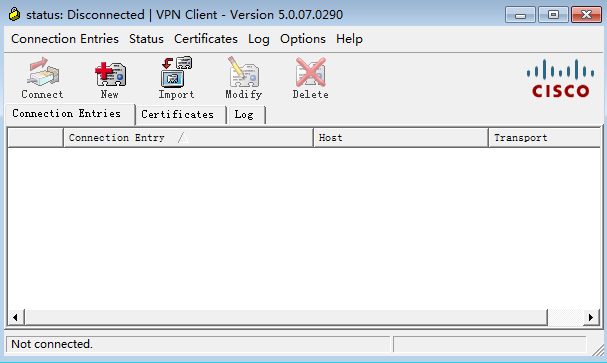Click the Not connected status text
Viewport: 607px width, 363px height.
(52, 344)
